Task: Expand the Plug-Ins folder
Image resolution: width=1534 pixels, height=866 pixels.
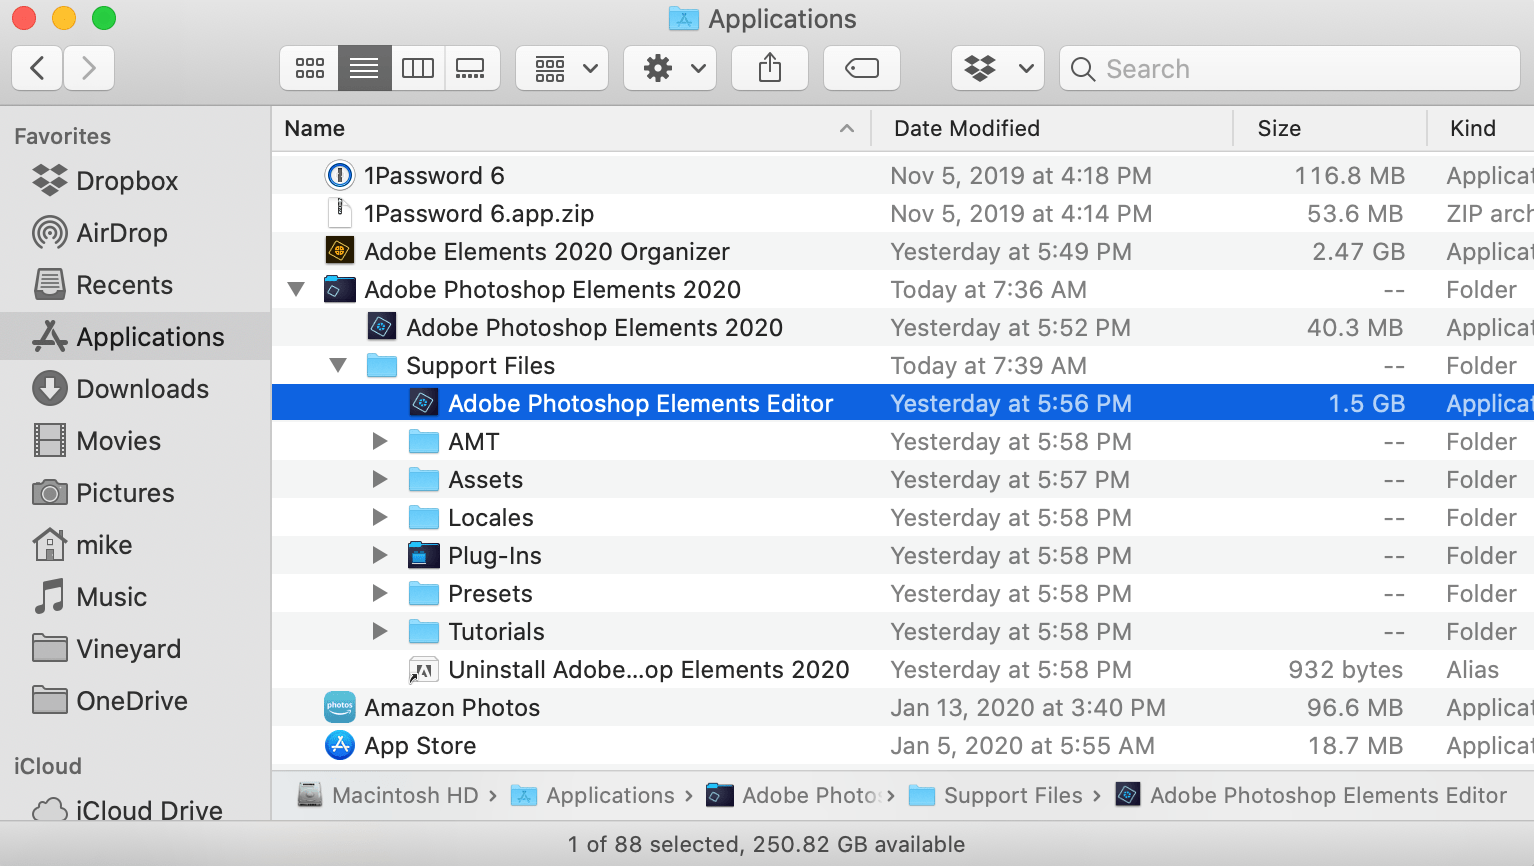Action: [380, 555]
